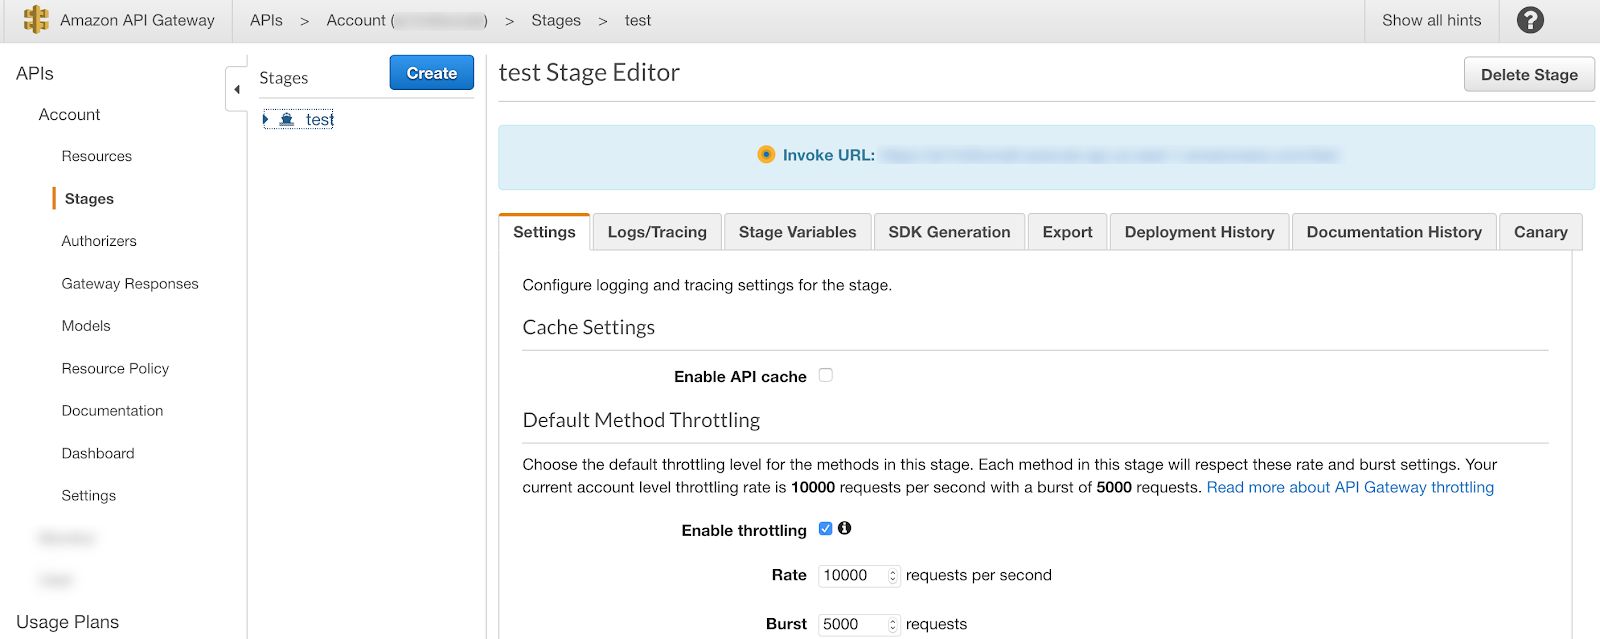Click into the Burst input field
The width and height of the screenshot is (1600, 639).
pyautogui.click(x=859, y=625)
